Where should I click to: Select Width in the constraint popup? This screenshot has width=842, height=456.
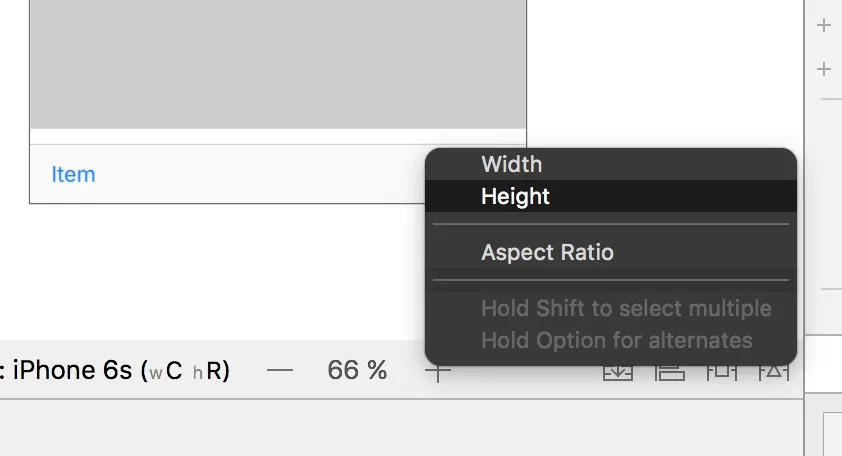click(x=511, y=164)
